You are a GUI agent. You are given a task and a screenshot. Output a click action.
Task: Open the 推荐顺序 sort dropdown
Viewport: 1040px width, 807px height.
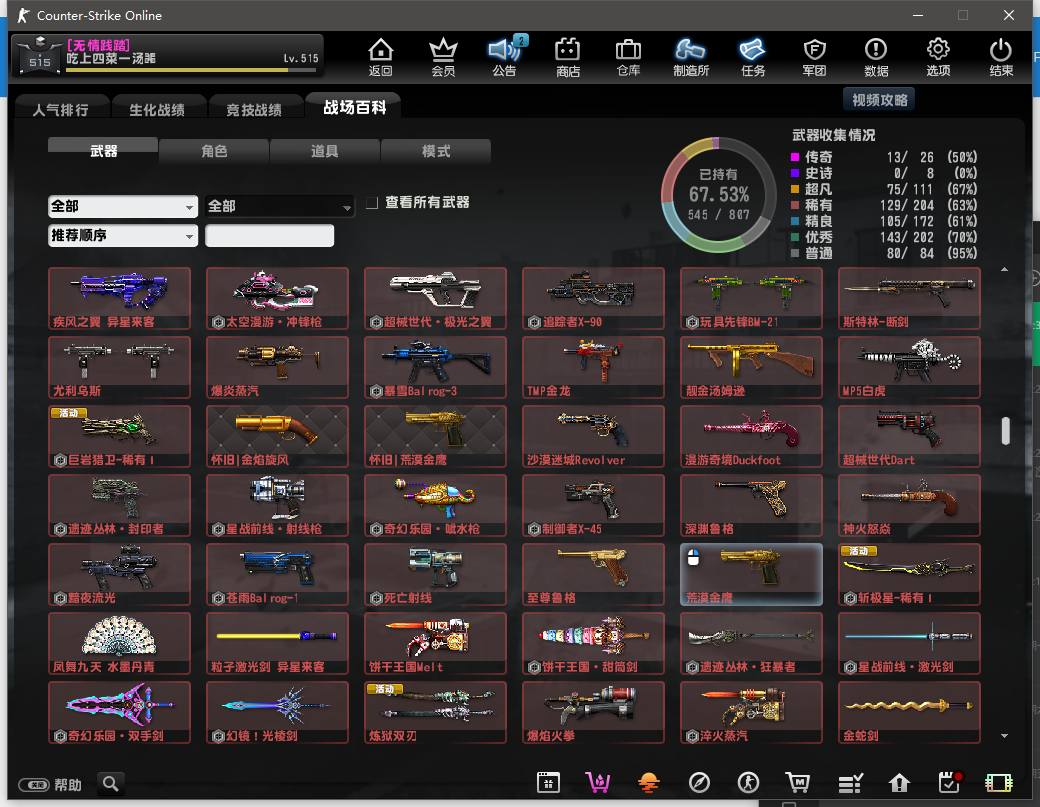click(123, 235)
